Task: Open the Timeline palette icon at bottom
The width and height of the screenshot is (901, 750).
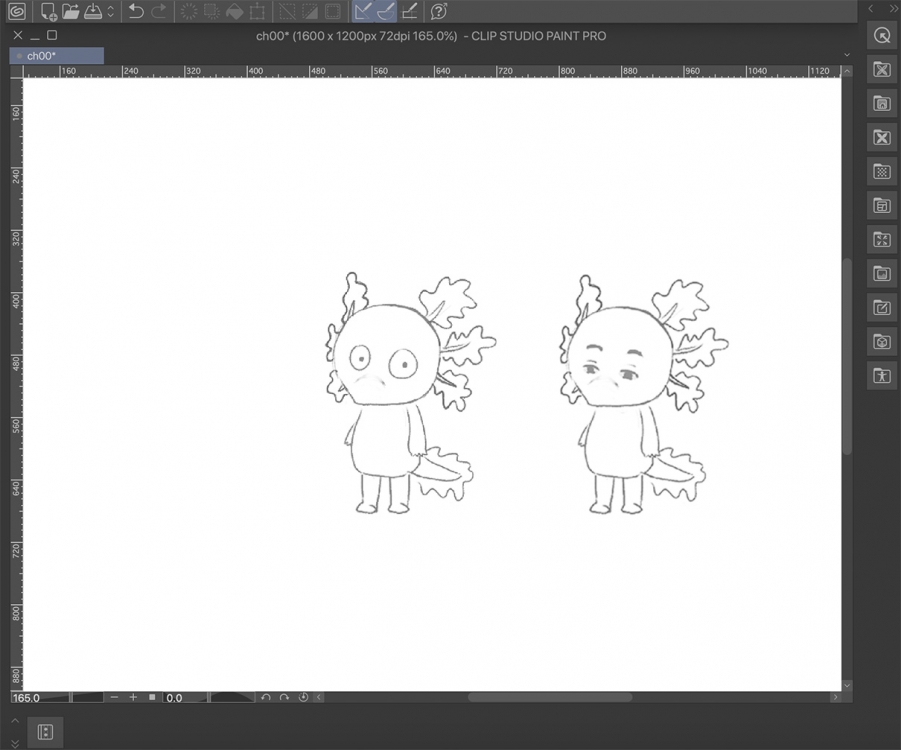Action: point(45,732)
